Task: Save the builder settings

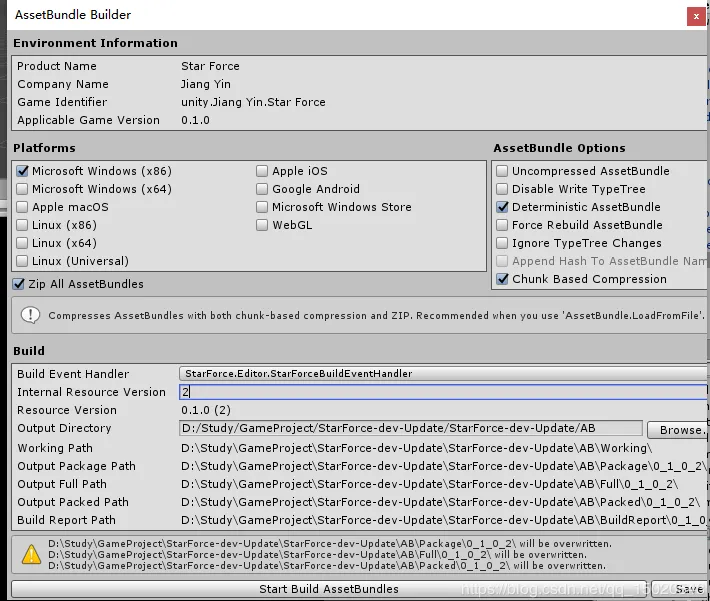Action: point(680,589)
